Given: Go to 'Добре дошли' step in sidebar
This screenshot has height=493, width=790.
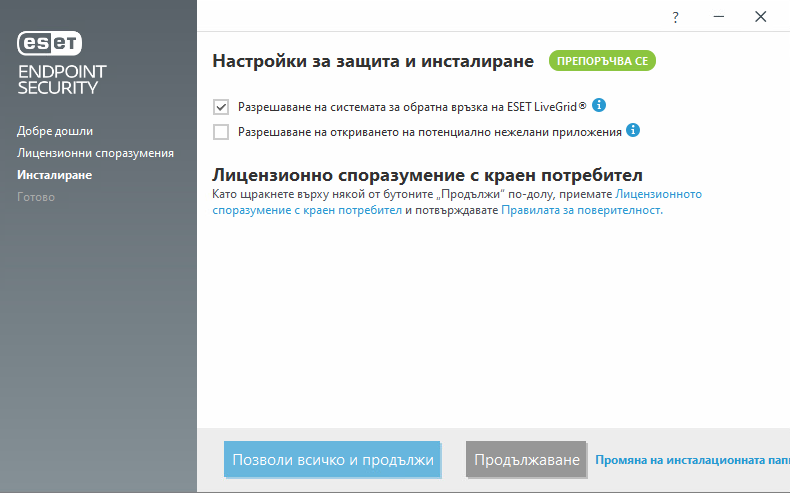Looking at the screenshot, I should point(55,131).
